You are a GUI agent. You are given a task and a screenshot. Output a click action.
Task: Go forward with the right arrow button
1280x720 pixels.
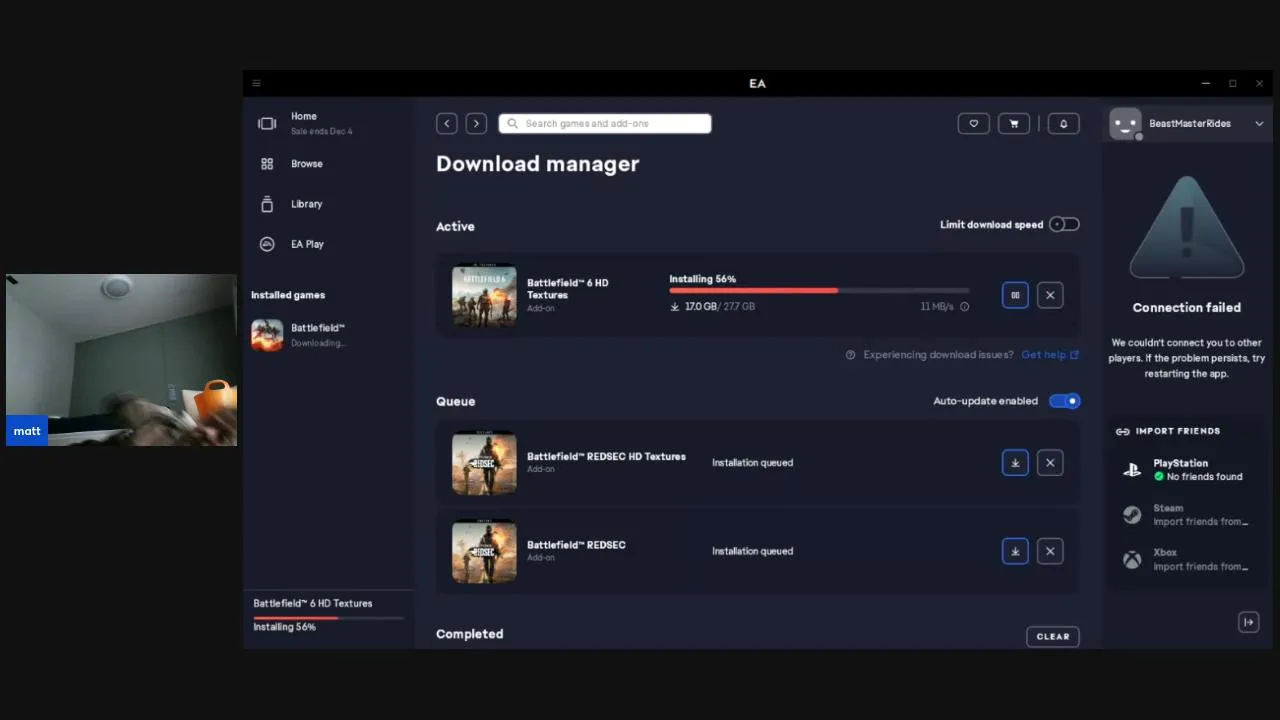476,123
